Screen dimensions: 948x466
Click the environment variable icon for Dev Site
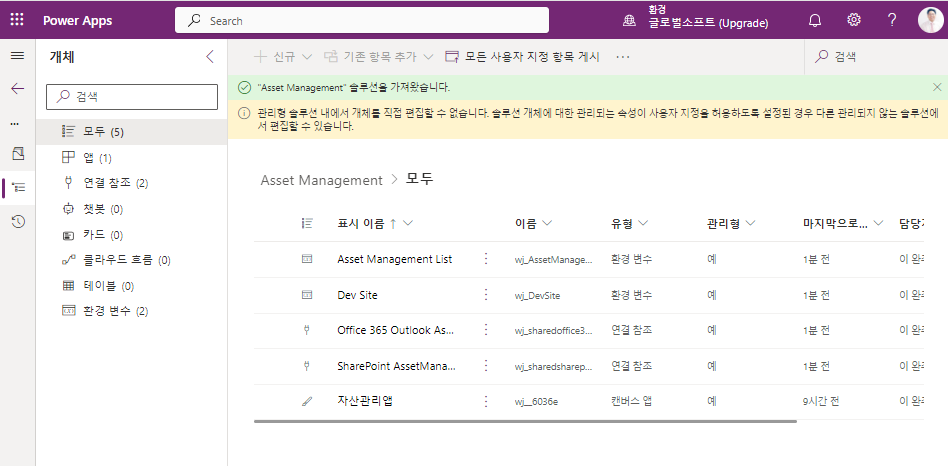pyautogui.click(x=307, y=295)
